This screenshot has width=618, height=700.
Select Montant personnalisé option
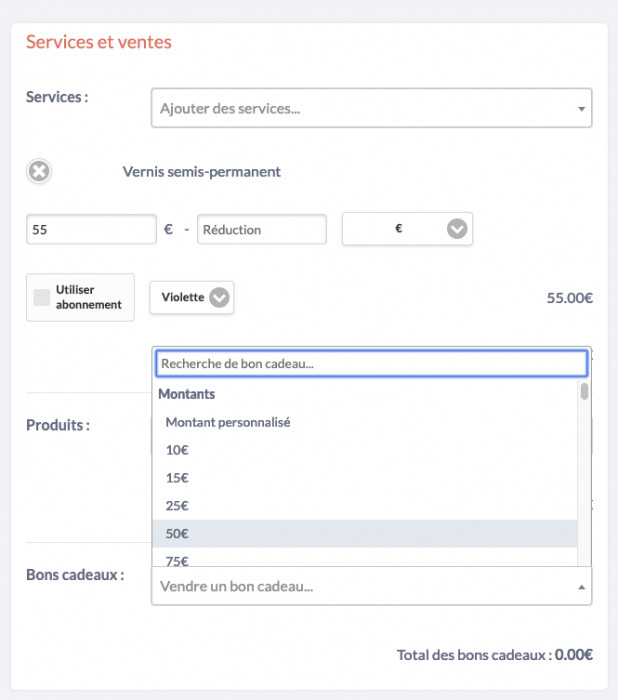click(228, 422)
